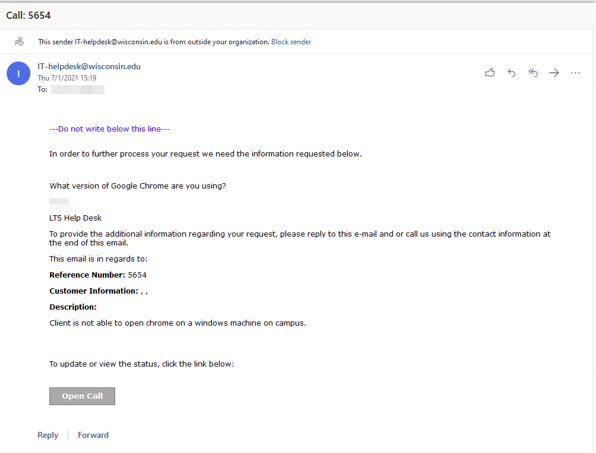Click sender address IT-helpdesk@wisconsin.edu
This screenshot has height=453, width=596.
click(89, 67)
